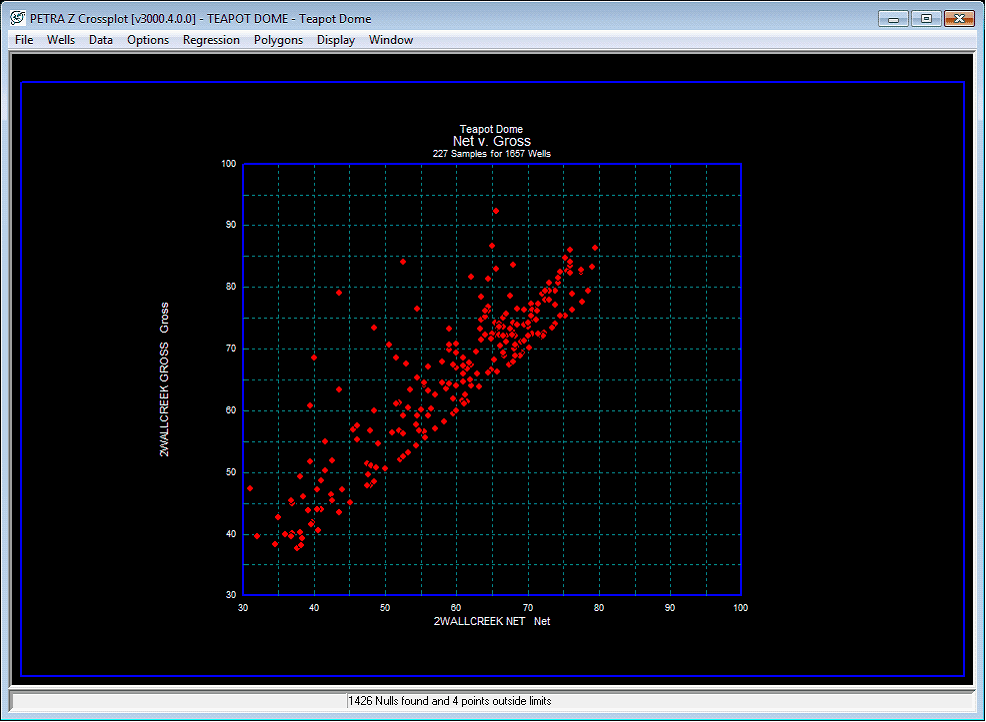The image size is (986, 722).
Task: Click the plot title Net v. Gross
Action: click(491, 141)
